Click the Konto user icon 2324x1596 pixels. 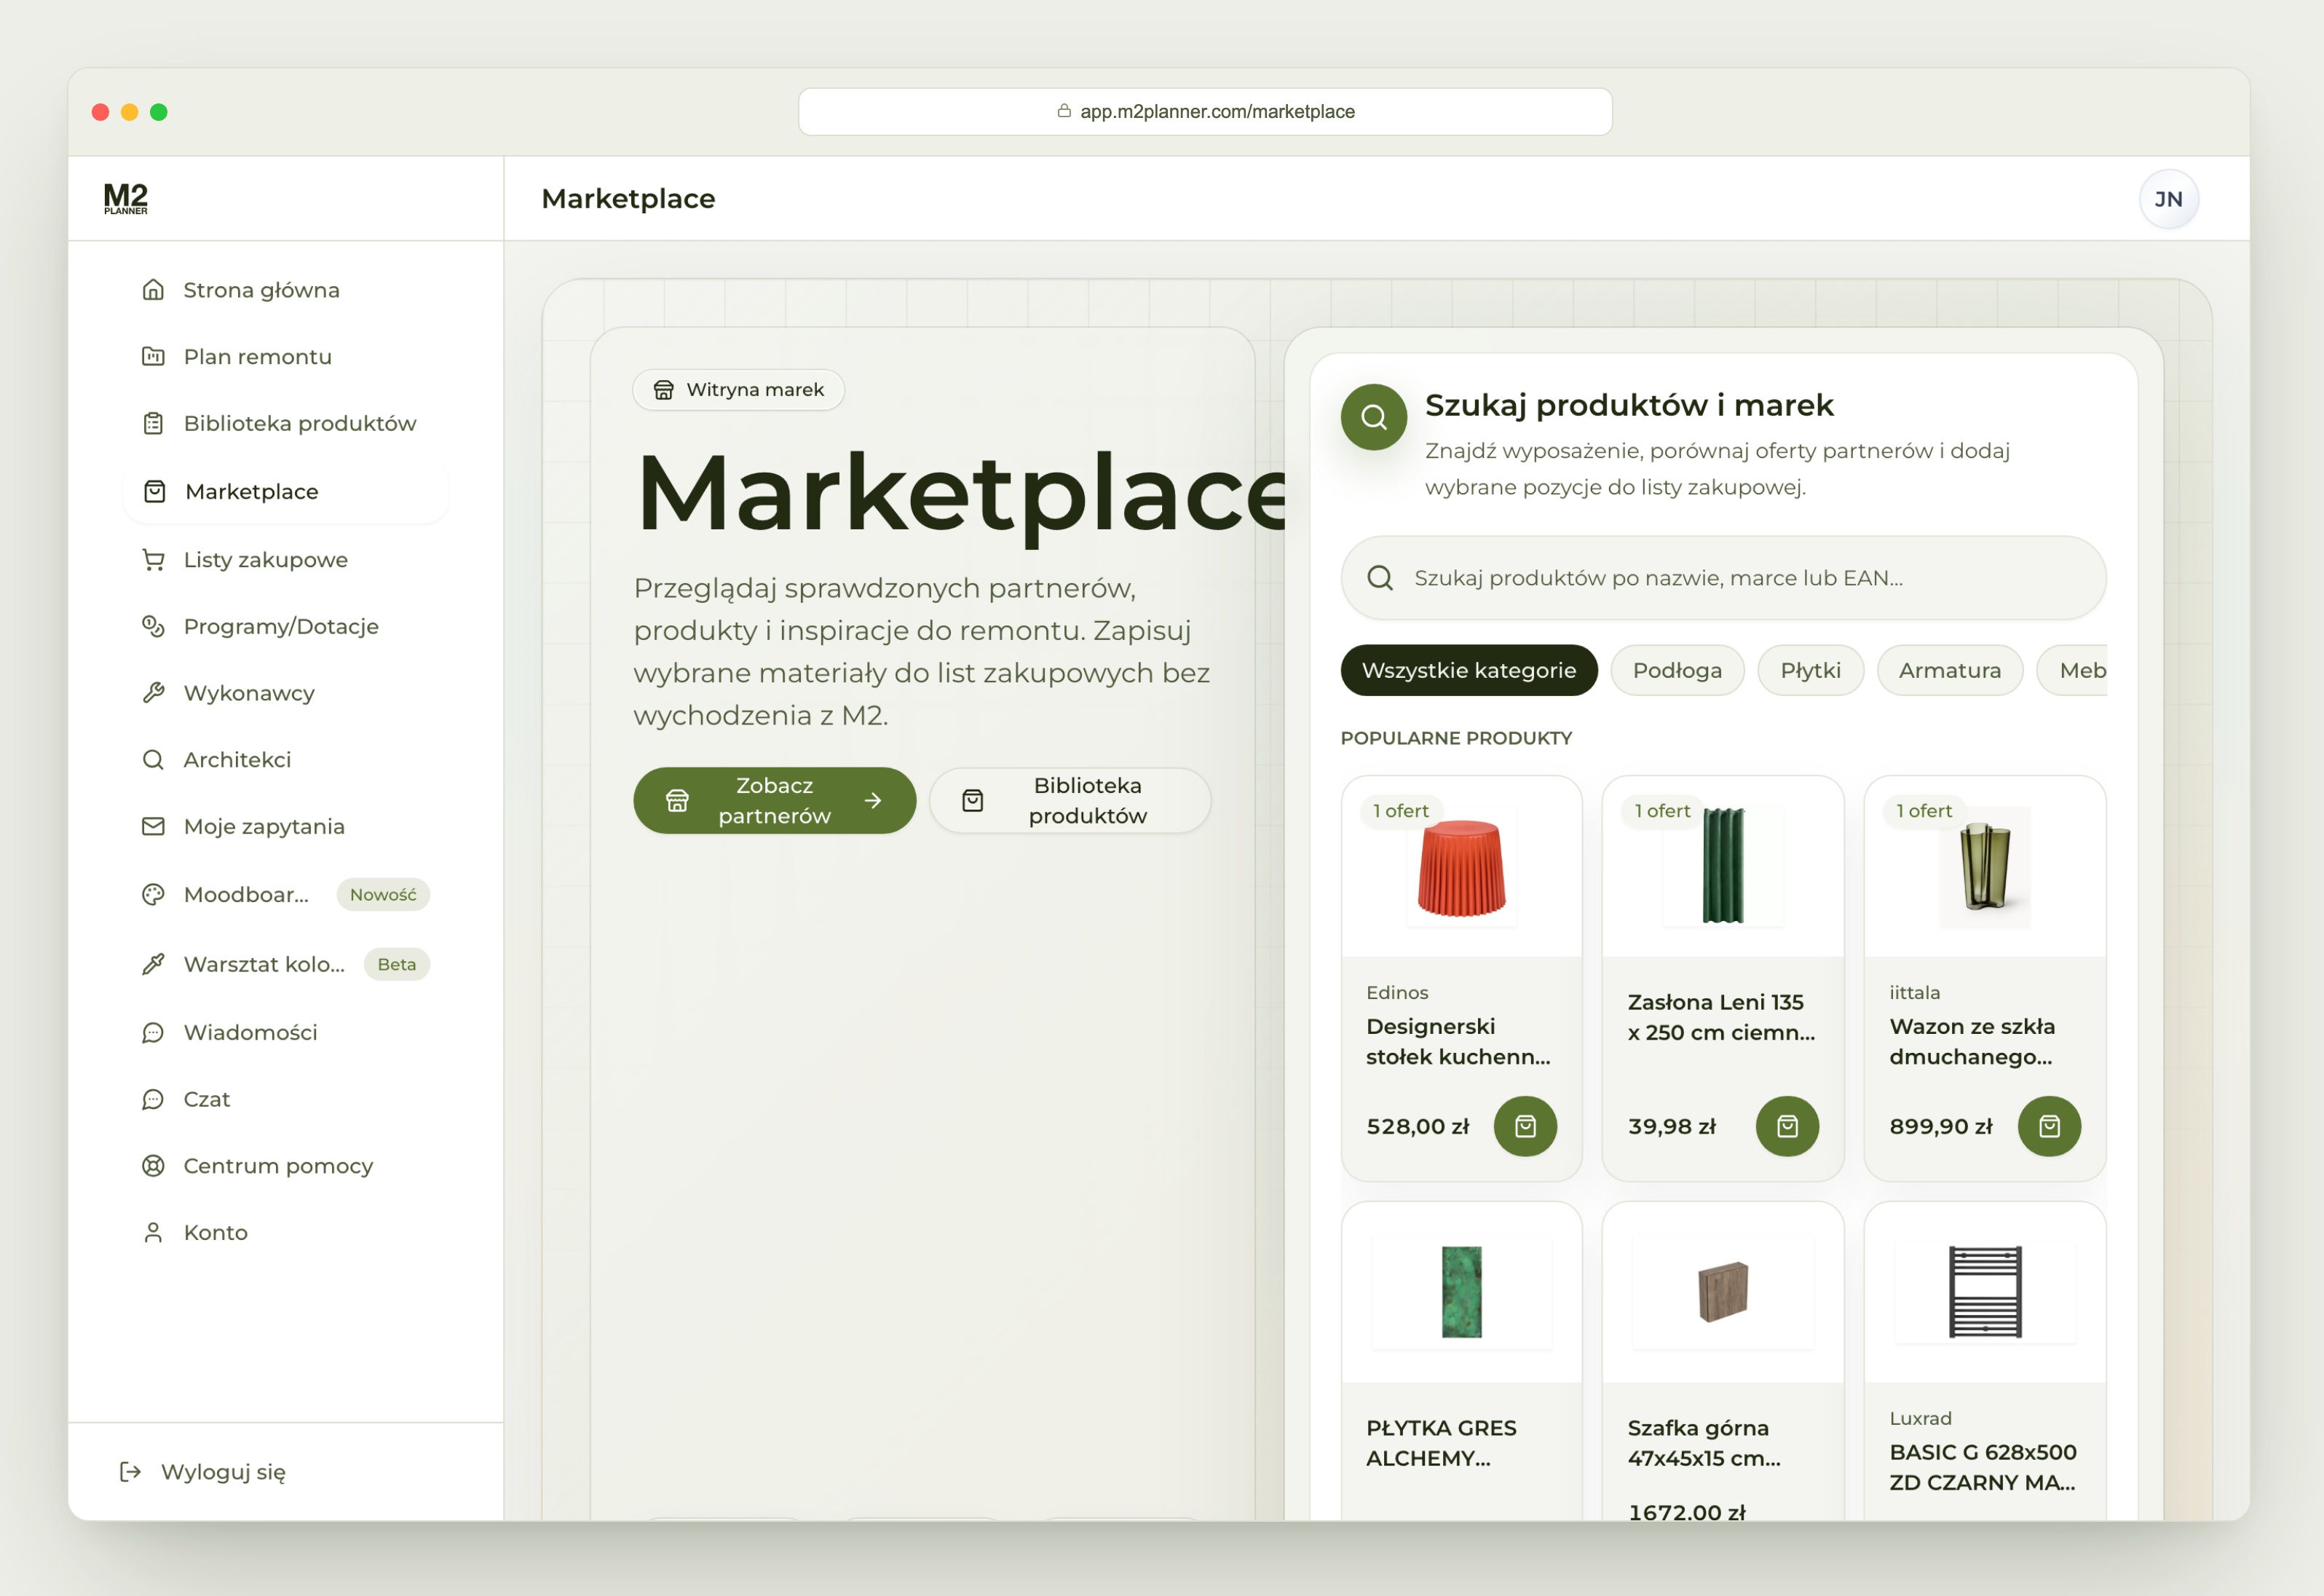click(153, 1232)
